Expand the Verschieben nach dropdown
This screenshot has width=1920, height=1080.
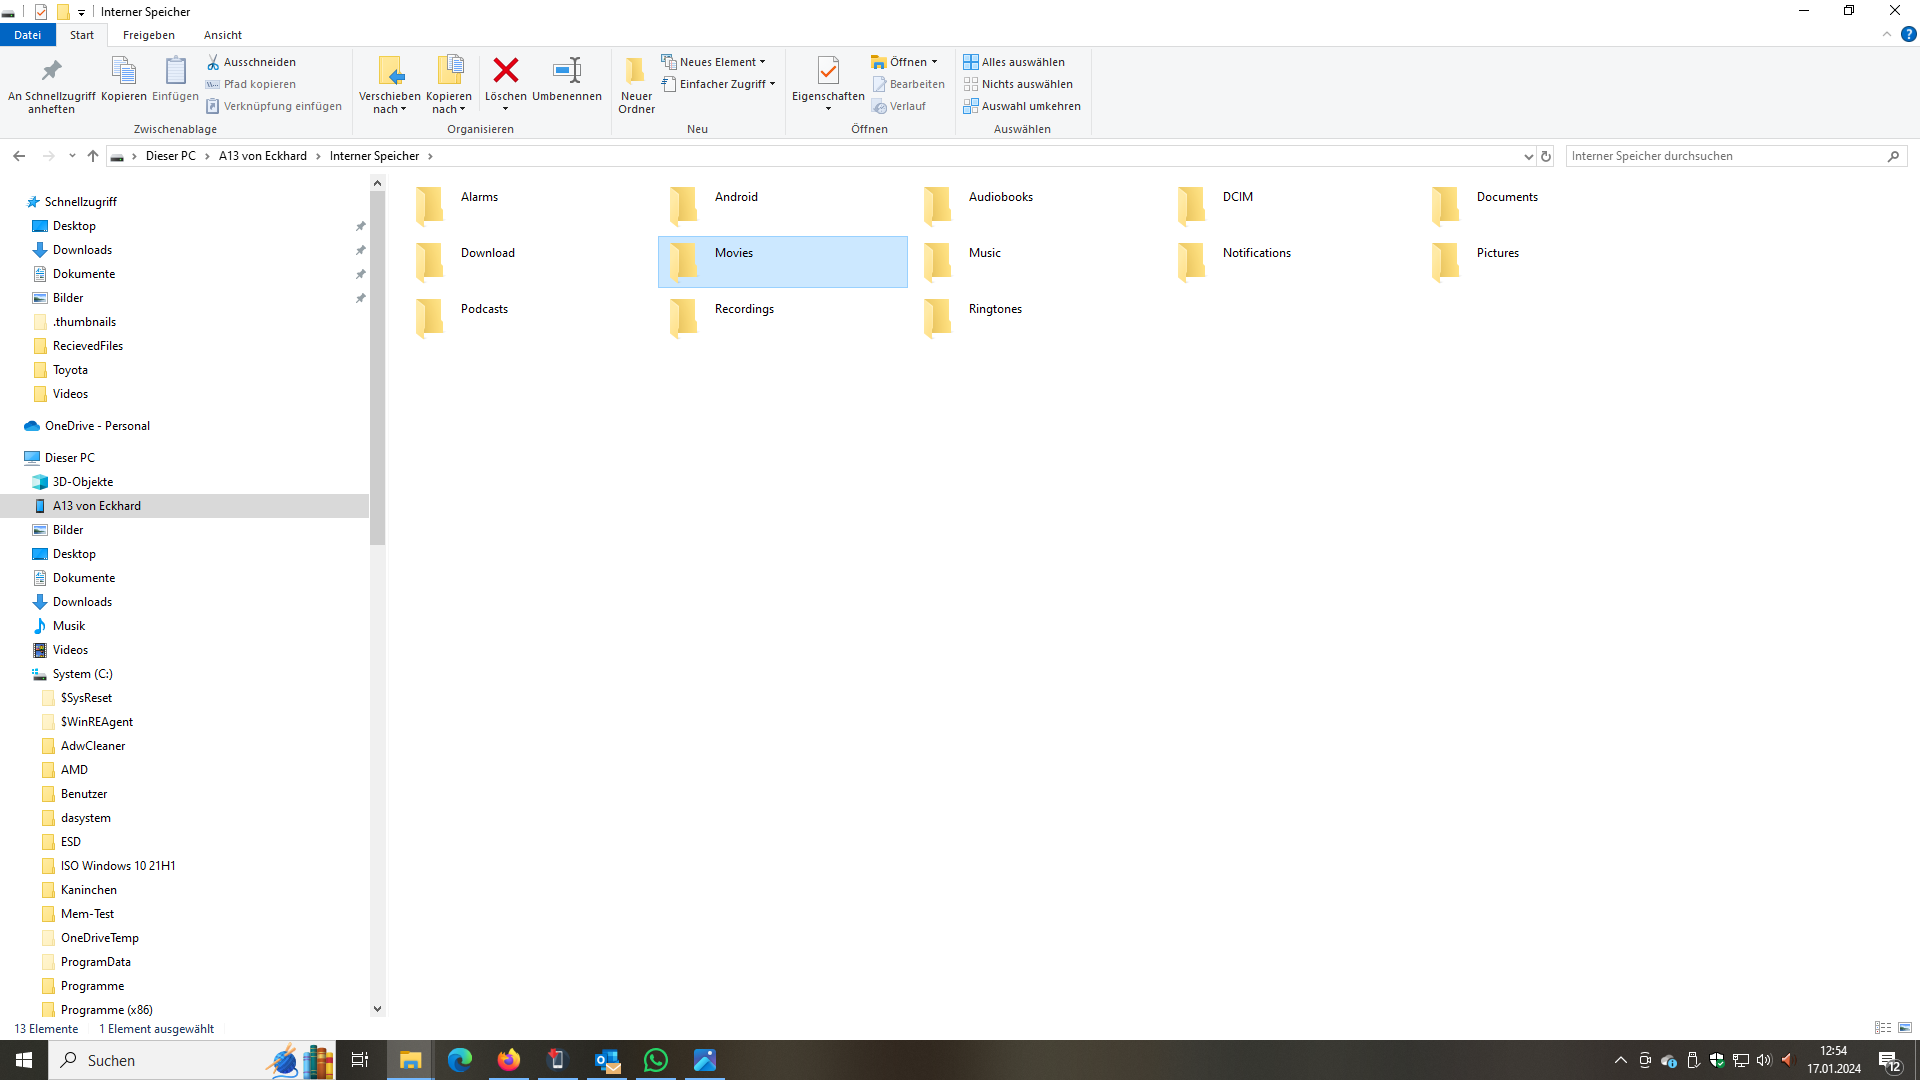[390, 110]
